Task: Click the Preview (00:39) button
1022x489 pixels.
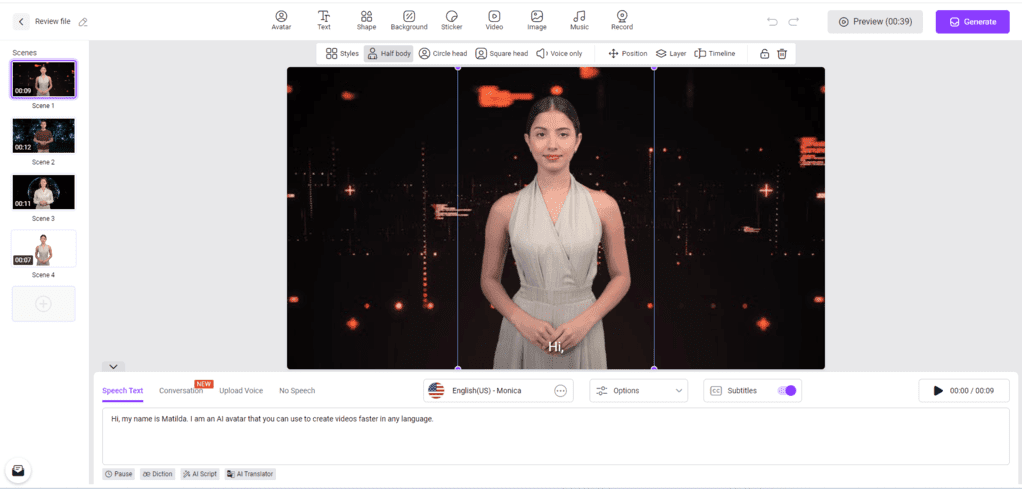Action: [x=875, y=22]
